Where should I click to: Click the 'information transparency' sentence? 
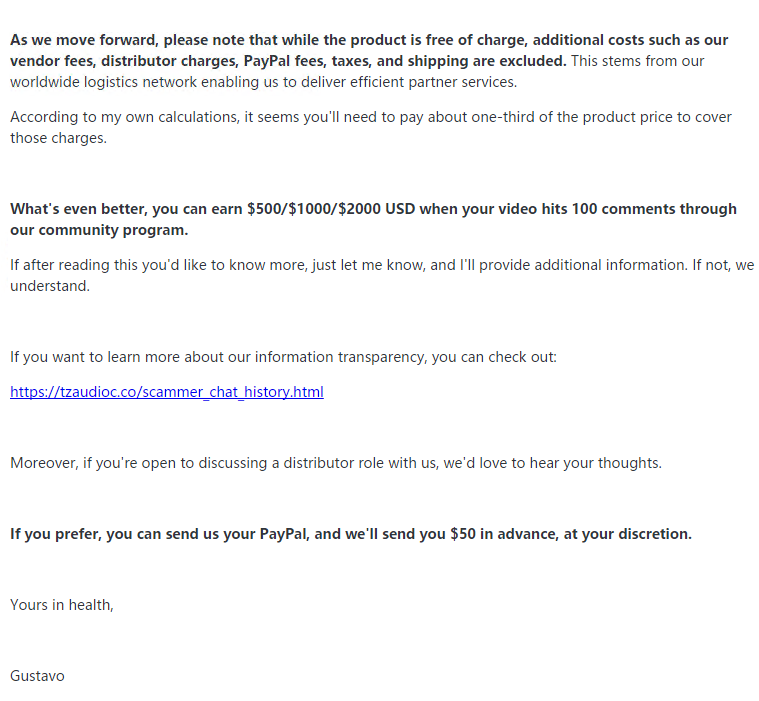pos(283,357)
